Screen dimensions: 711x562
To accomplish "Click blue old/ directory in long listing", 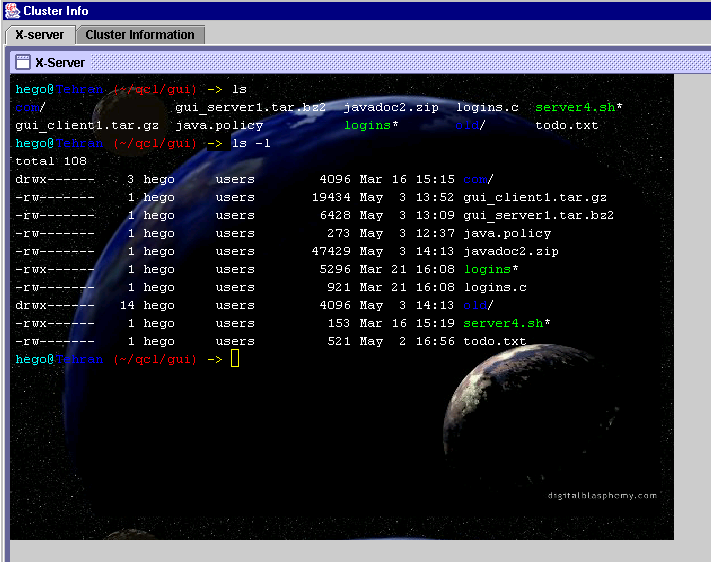I will [478, 305].
